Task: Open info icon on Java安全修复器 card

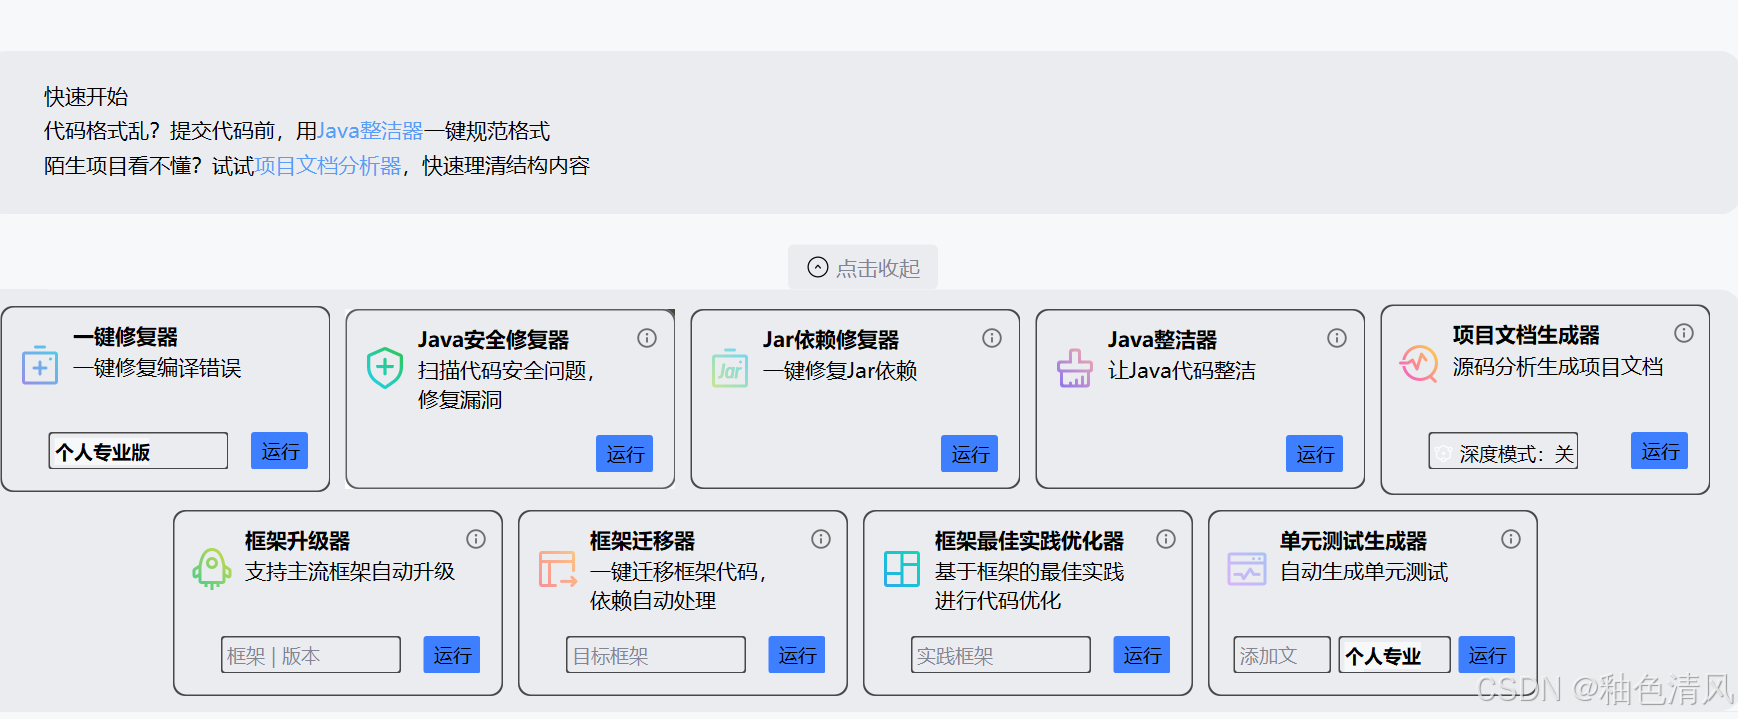Action: coord(647,338)
